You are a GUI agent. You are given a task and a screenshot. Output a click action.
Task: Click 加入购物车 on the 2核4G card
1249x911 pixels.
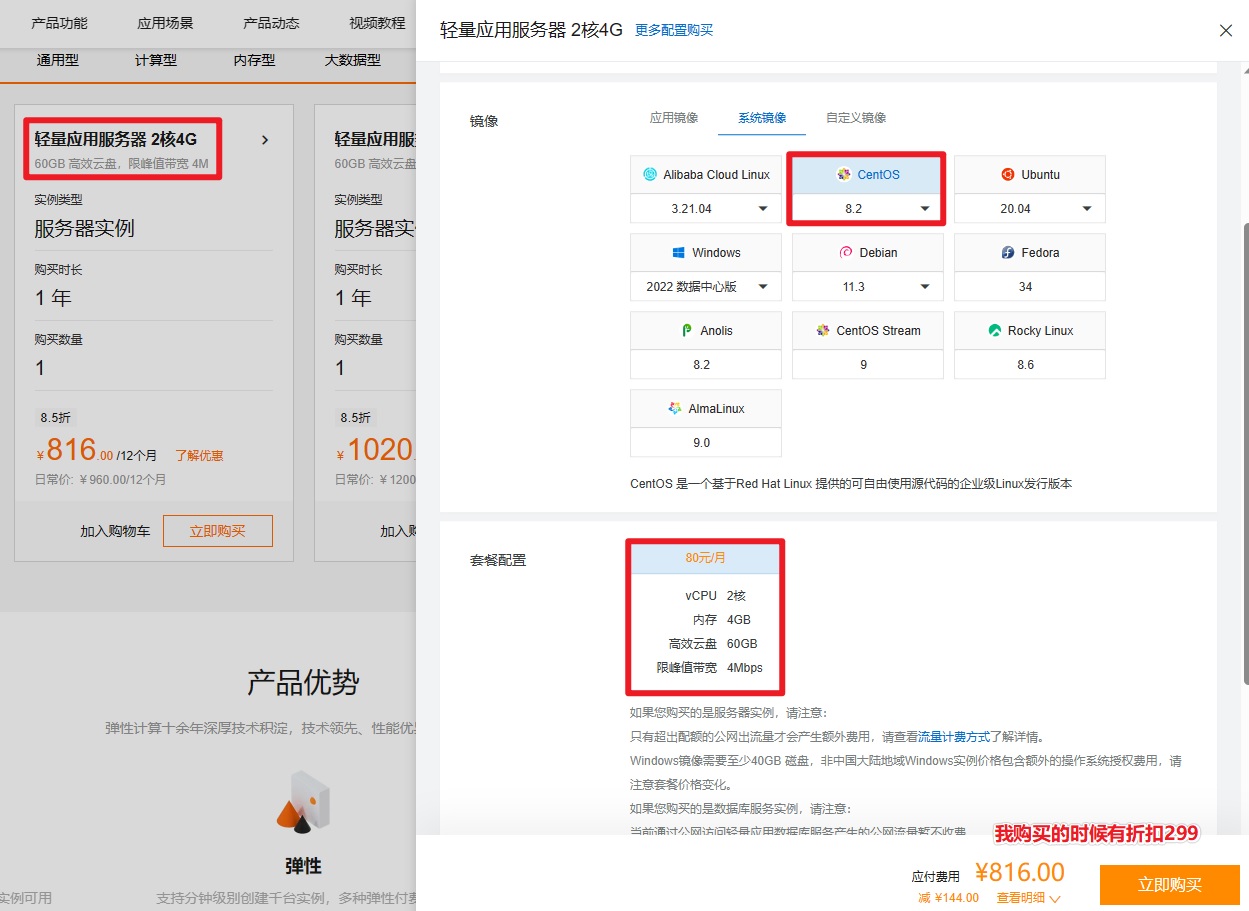(x=115, y=531)
